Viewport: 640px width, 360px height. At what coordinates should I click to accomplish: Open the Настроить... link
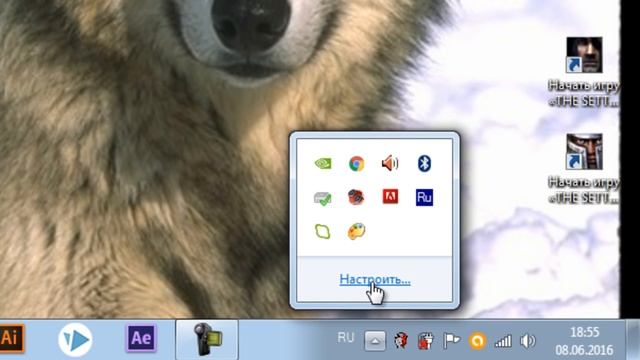click(x=375, y=280)
